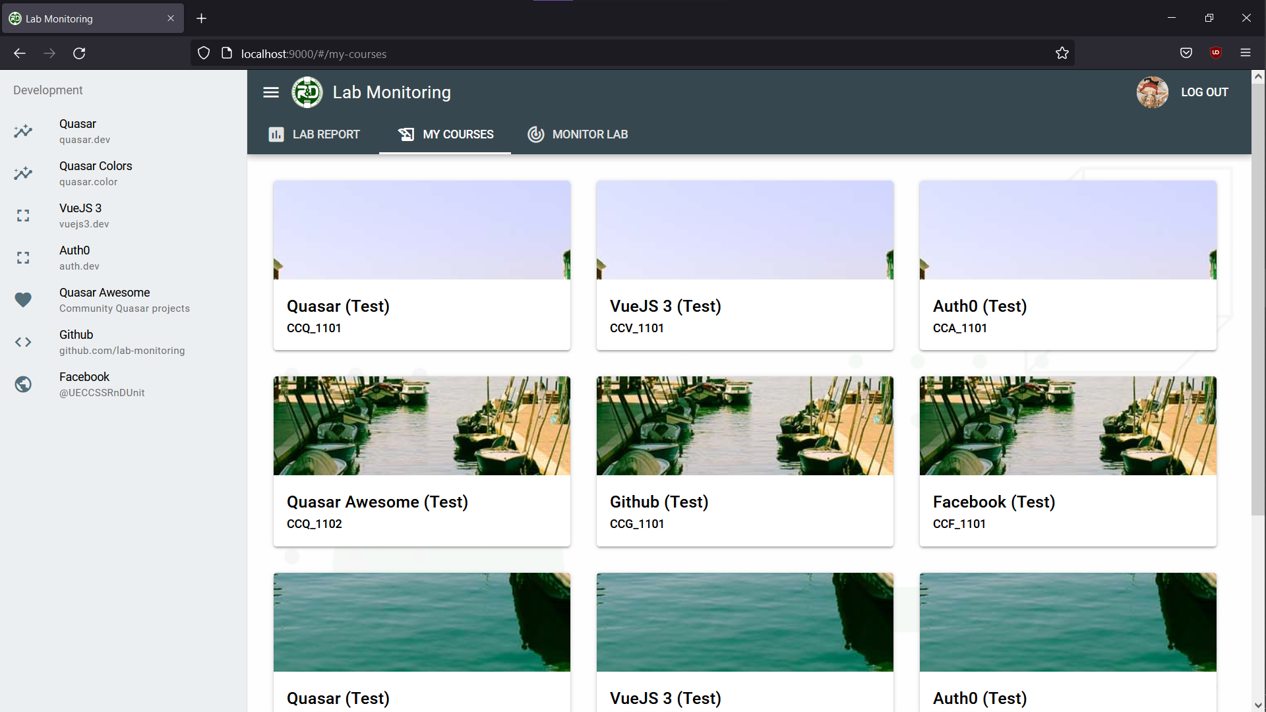This screenshot has width=1266, height=712.
Task: Go back with the browser back arrow
Action: click(20, 53)
